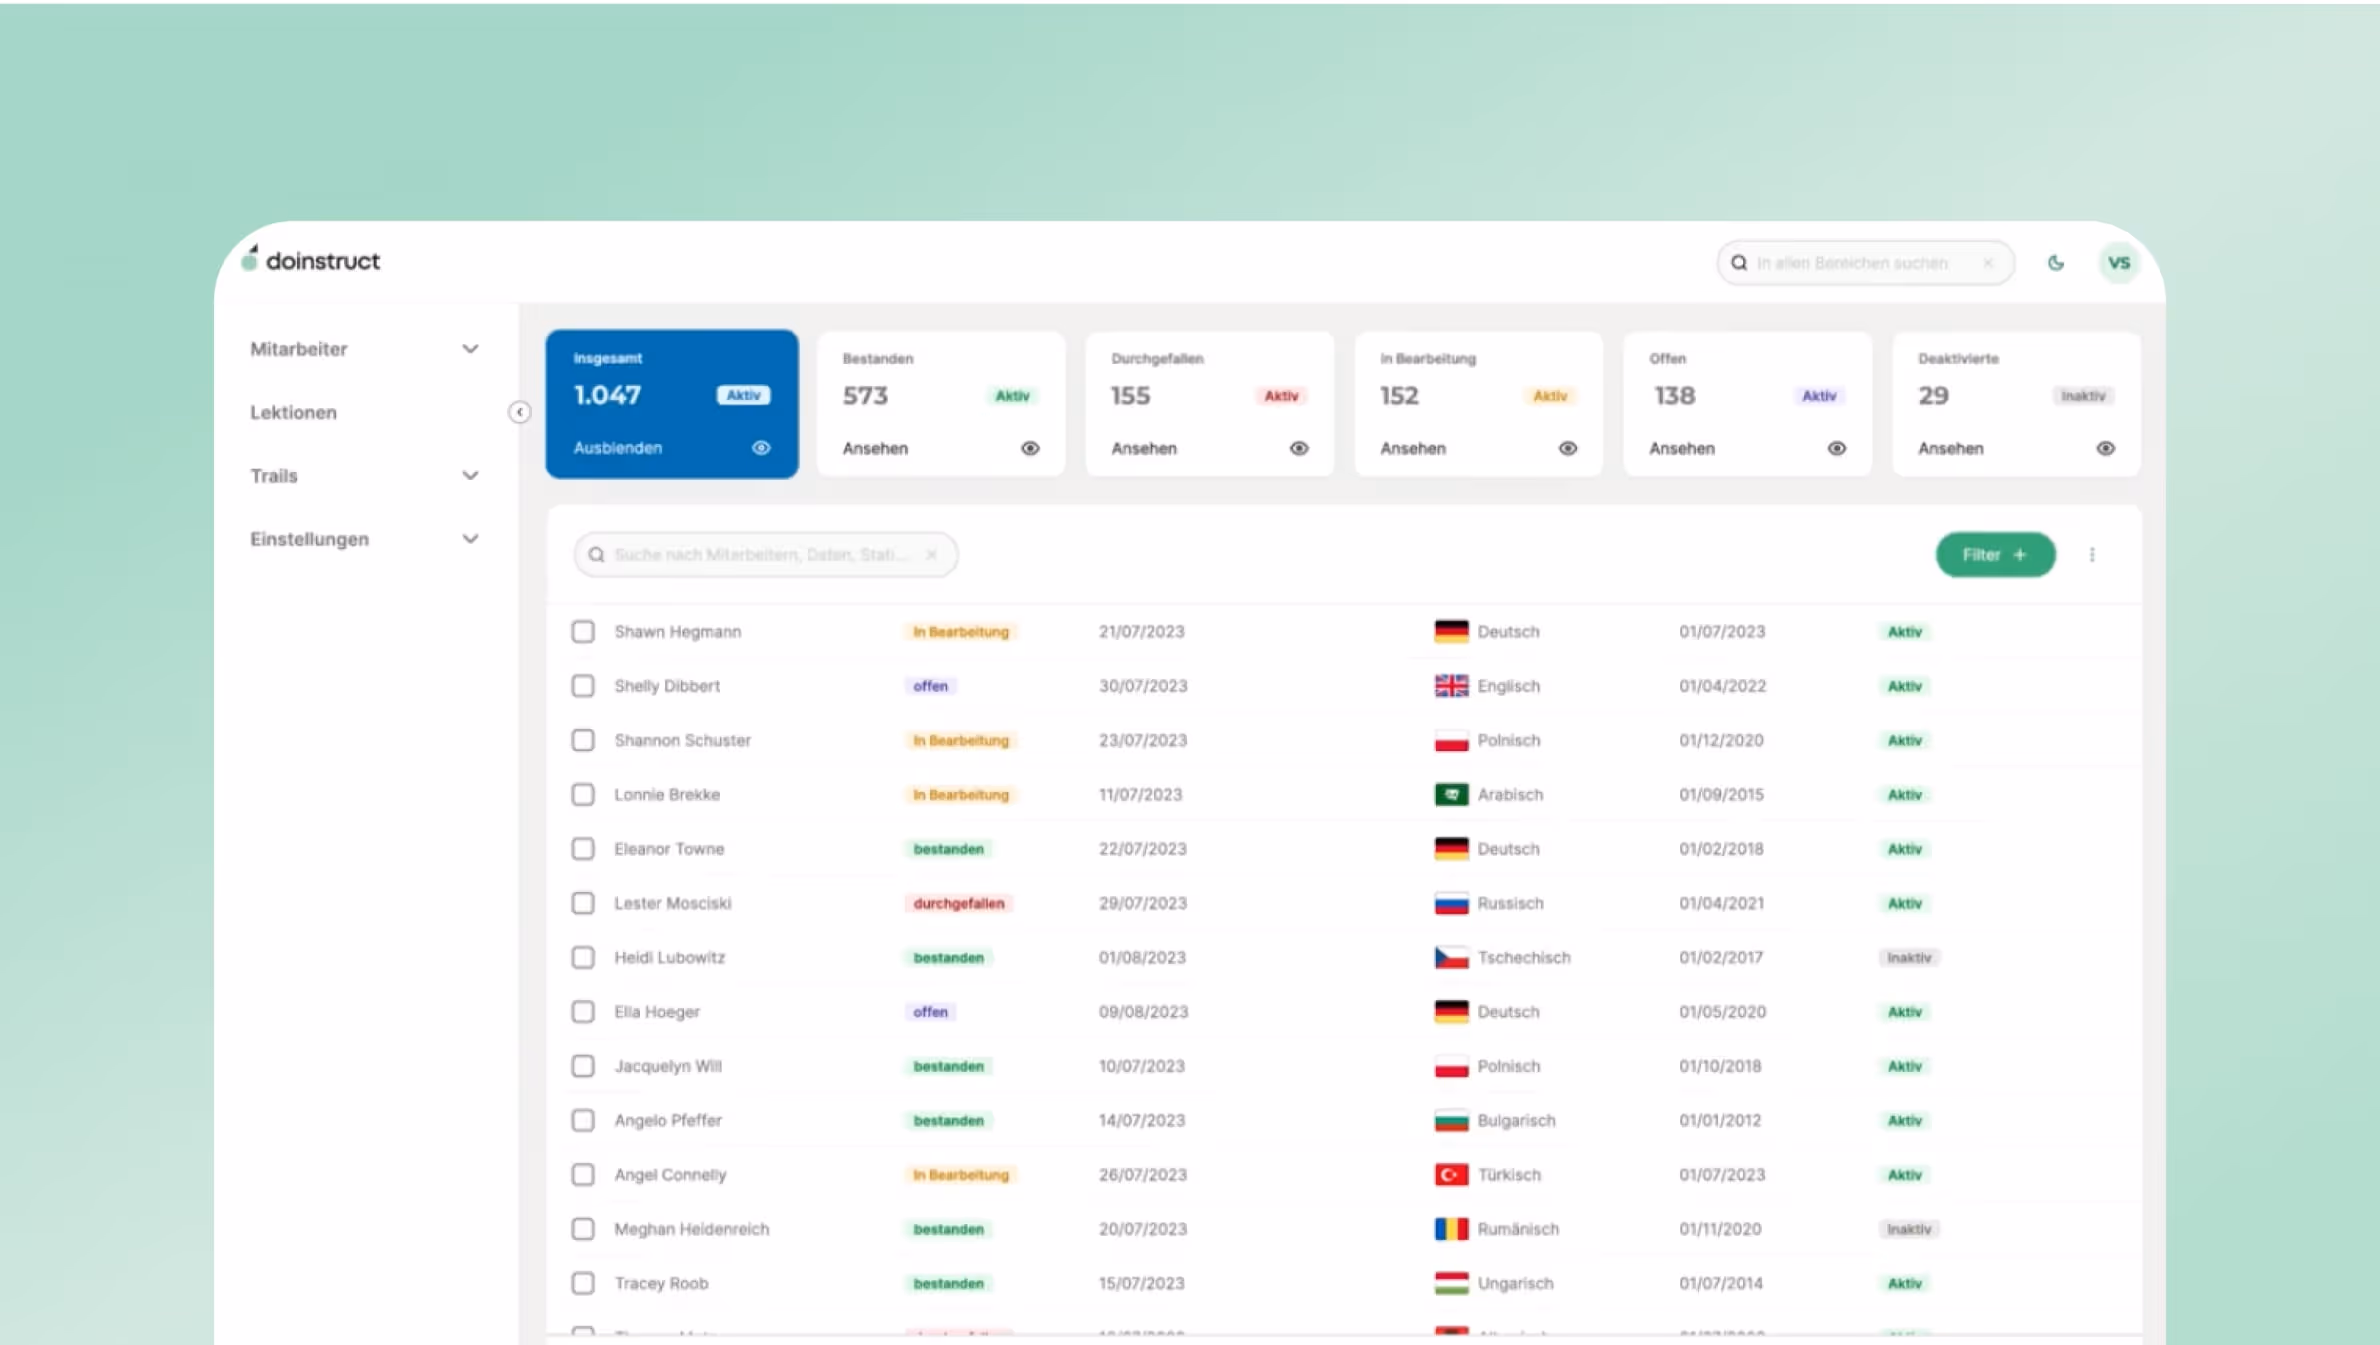Clear the employee search field X icon

[x=931, y=555]
